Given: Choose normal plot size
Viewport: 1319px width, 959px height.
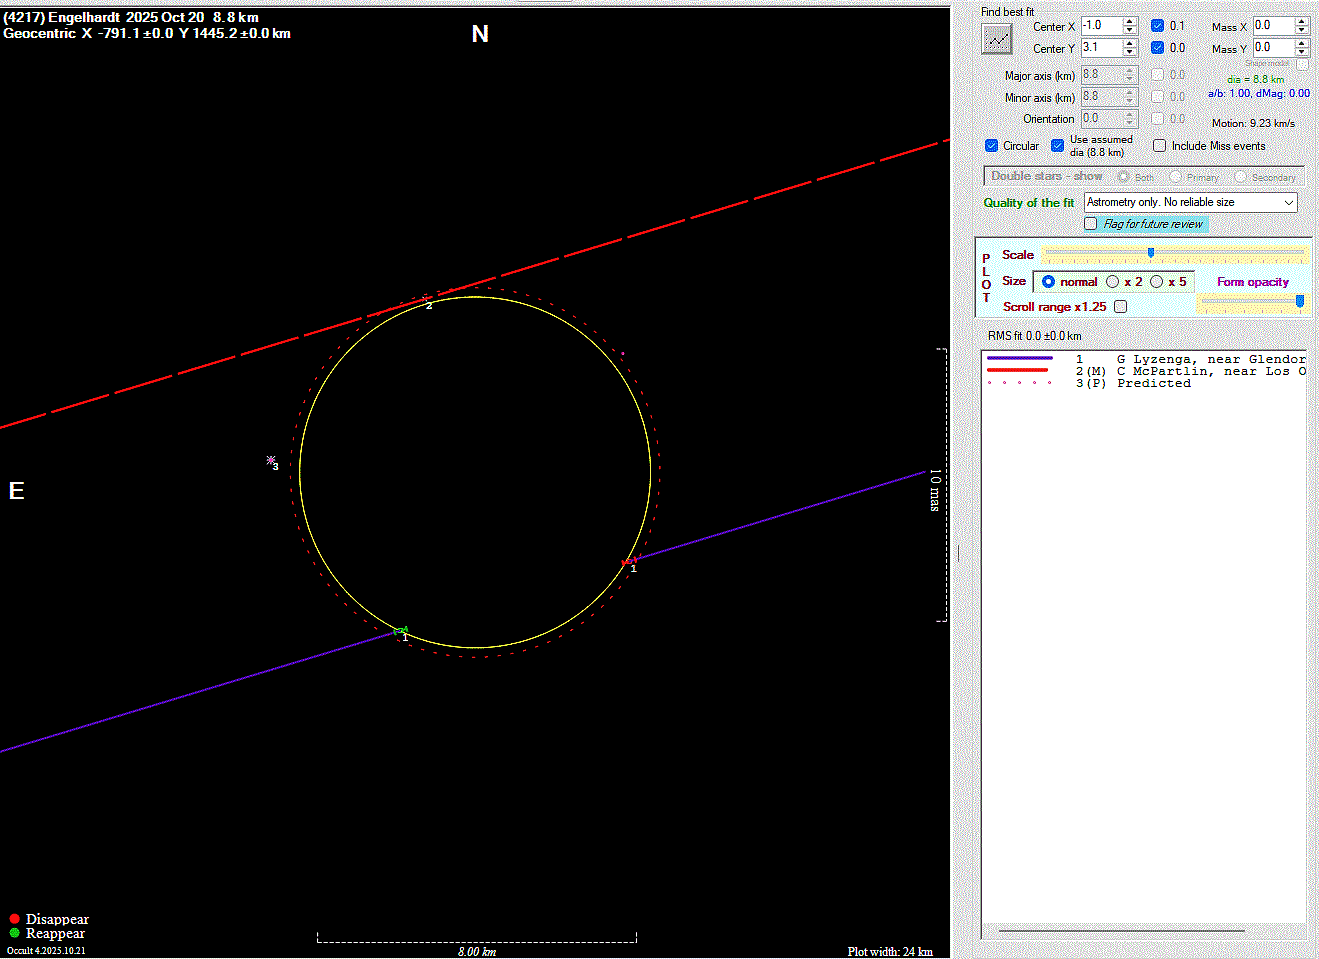Looking at the screenshot, I should tap(1048, 282).
